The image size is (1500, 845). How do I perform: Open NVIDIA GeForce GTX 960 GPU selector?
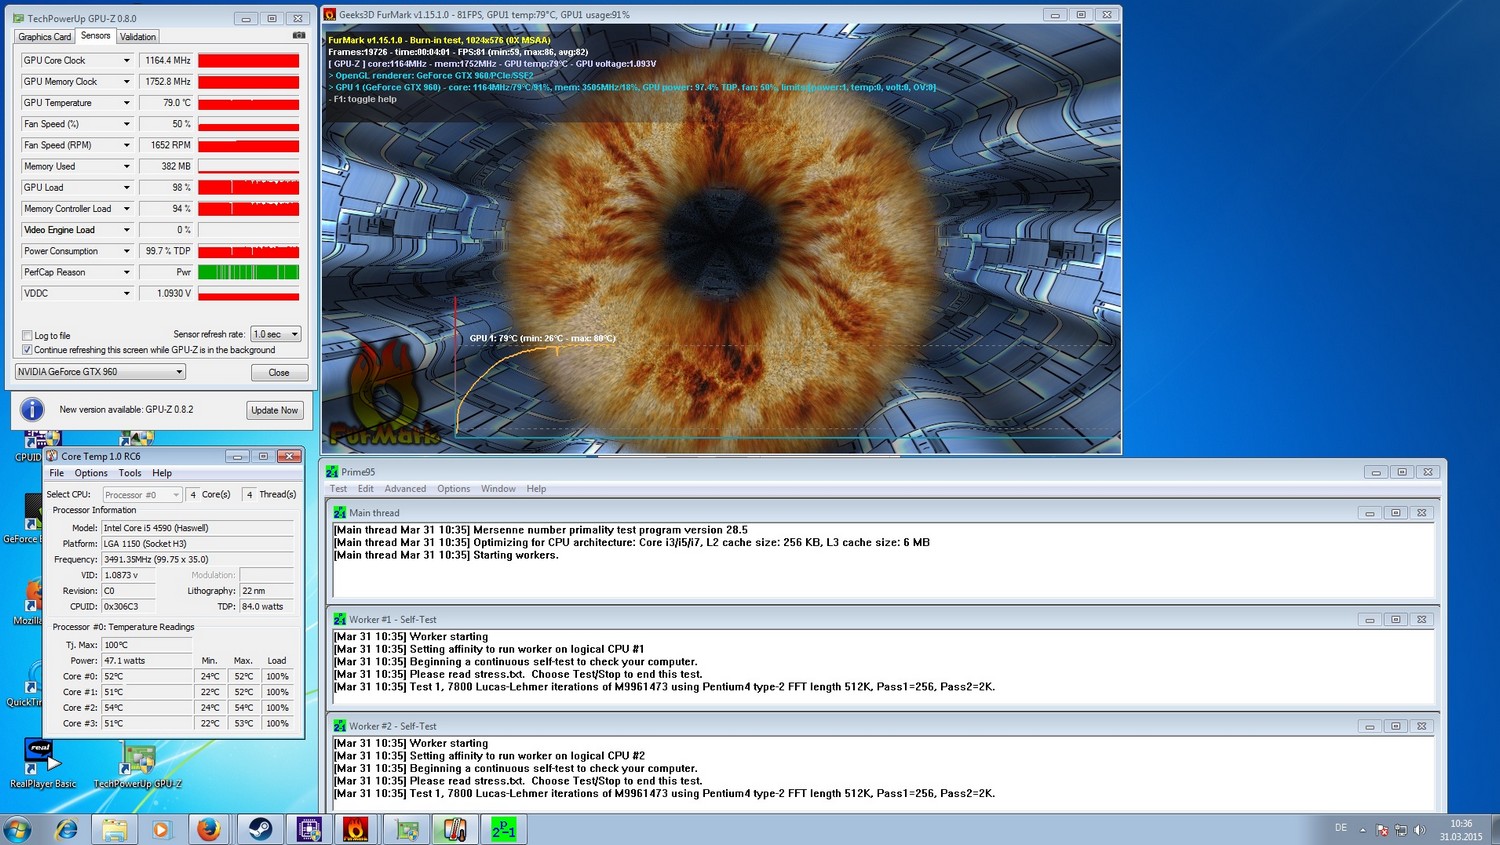click(100, 372)
